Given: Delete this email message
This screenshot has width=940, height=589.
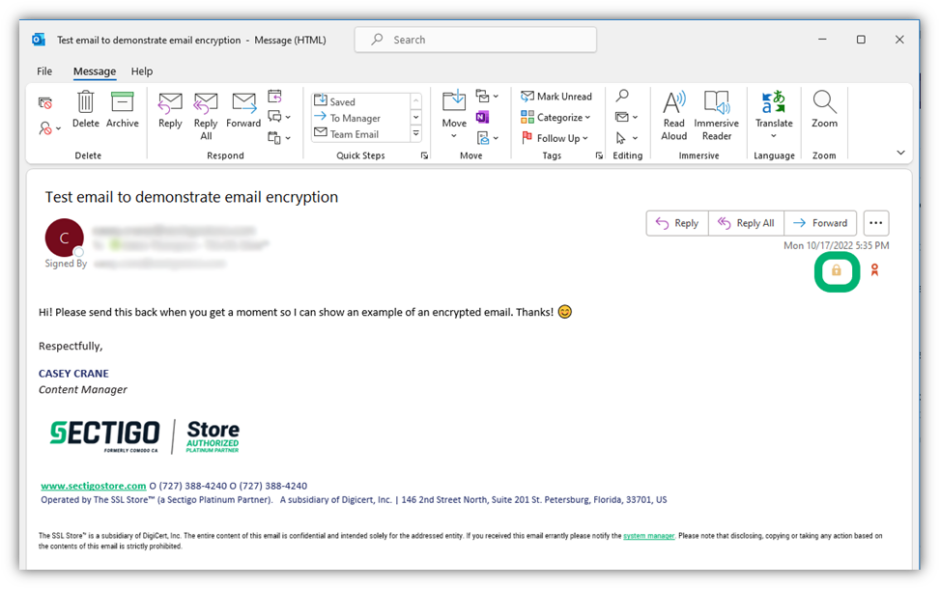Looking at the screenshot, I should pyautogui.click(x=85, y=110).
